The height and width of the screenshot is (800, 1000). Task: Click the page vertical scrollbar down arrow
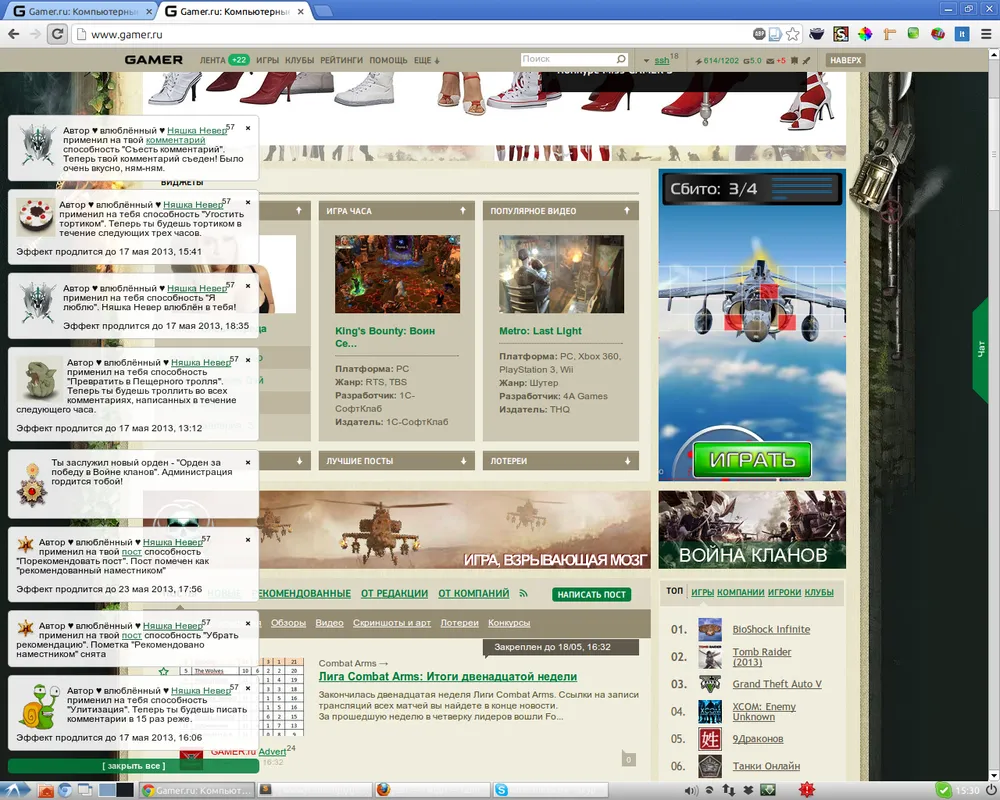(994, 776)
